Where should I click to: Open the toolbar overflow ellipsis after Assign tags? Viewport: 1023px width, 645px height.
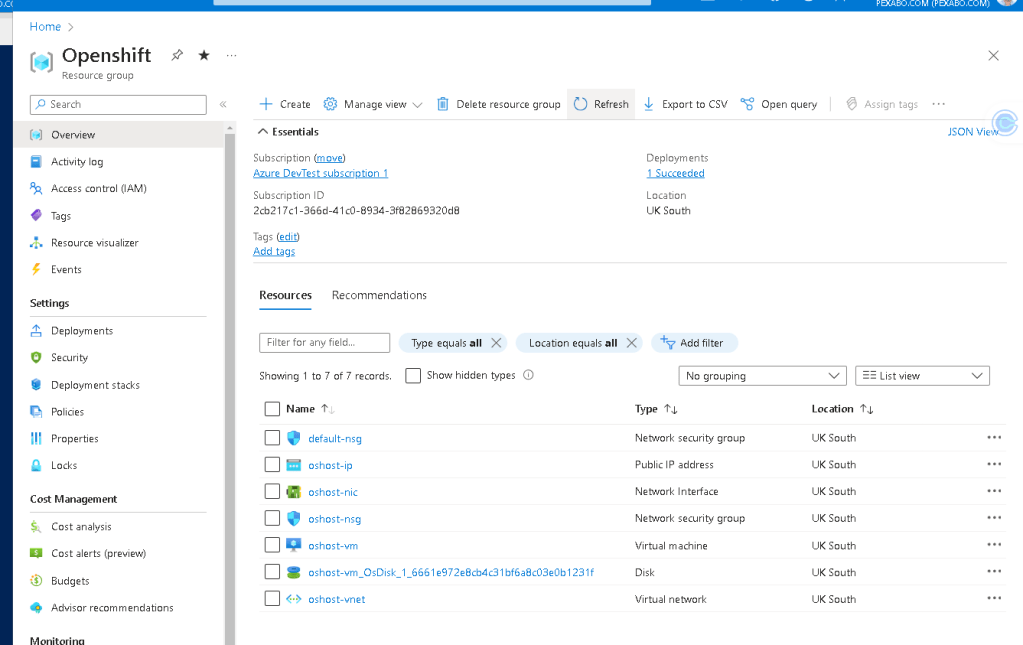pyautogui.click(x=938, y=104)
